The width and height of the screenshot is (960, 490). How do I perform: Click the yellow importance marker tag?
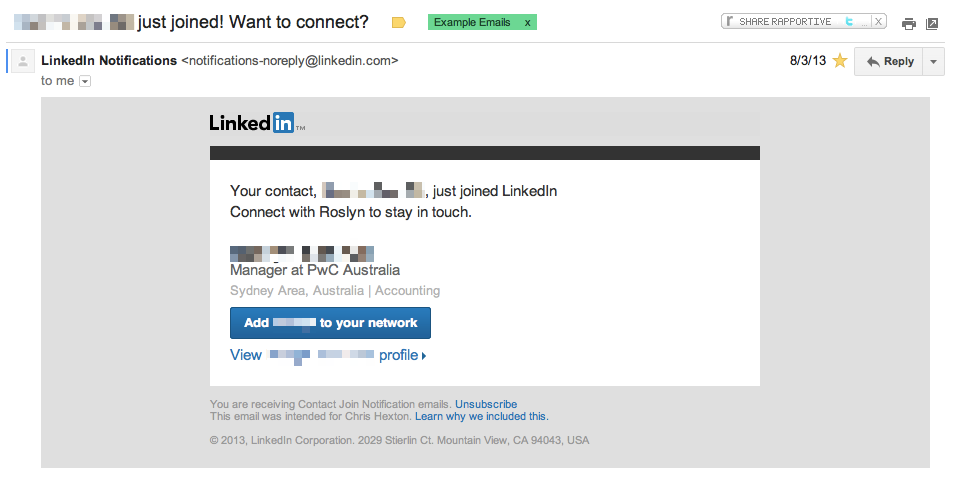(398, 22)
